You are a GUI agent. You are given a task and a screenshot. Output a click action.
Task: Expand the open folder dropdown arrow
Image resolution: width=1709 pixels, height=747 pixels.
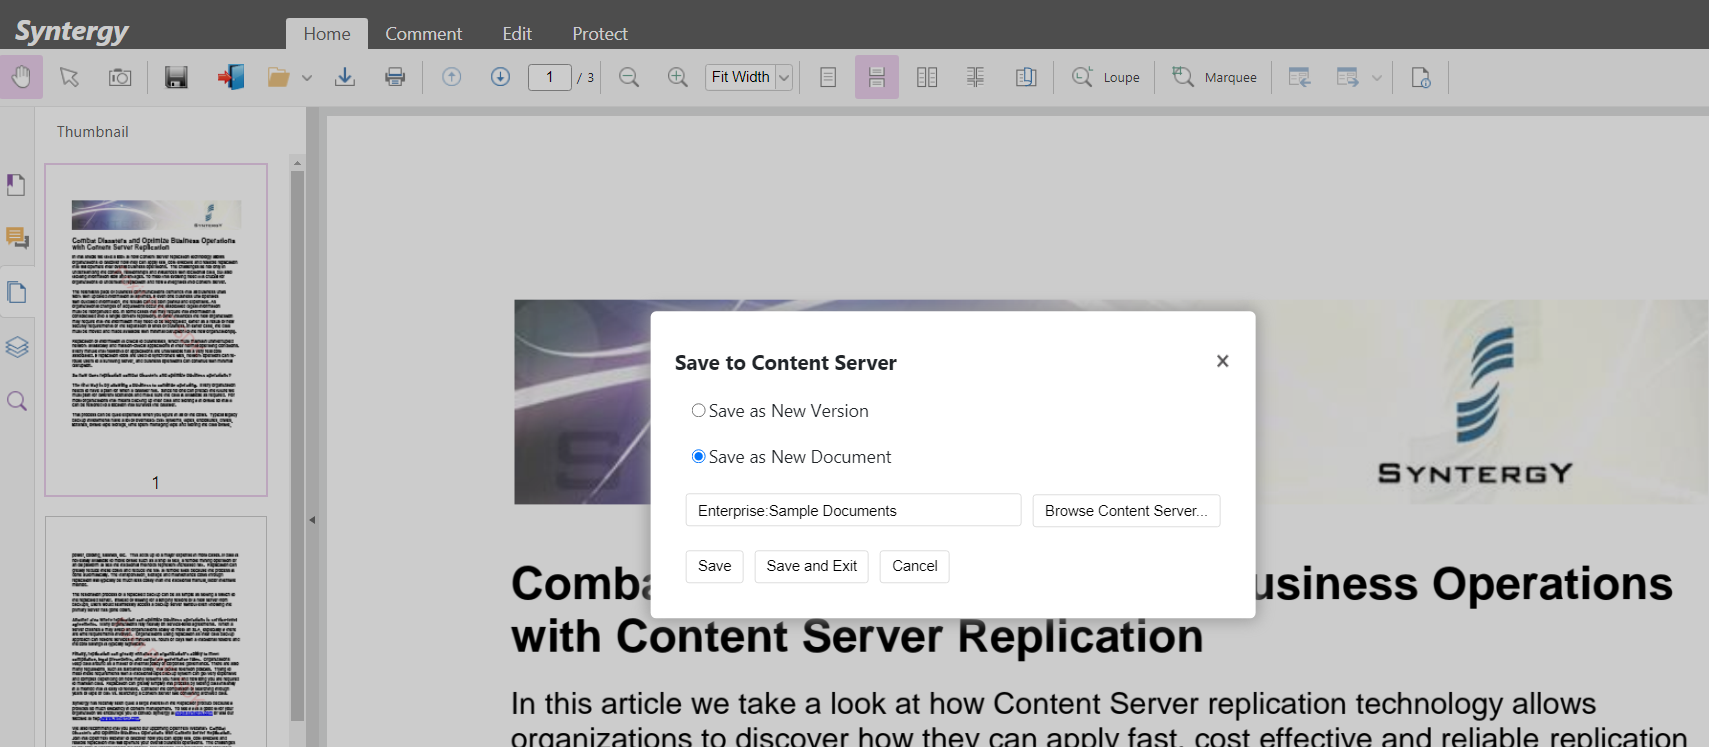point(307,78)
